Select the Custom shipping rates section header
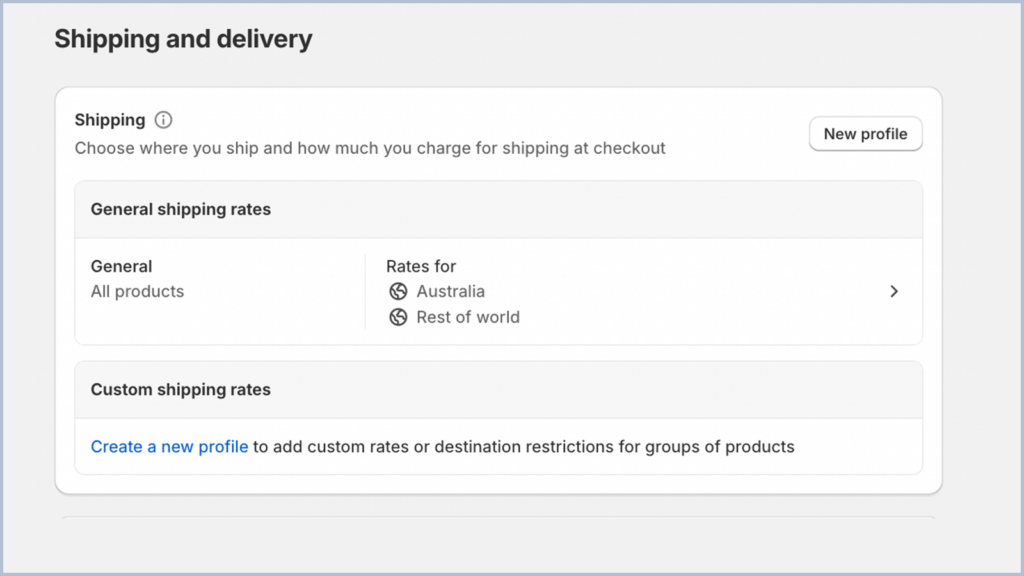 coord(180,389)
